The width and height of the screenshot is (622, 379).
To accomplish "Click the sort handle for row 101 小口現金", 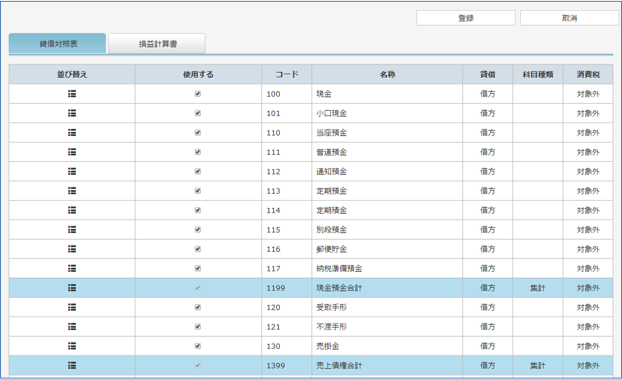I will click(x=72, y=113).
